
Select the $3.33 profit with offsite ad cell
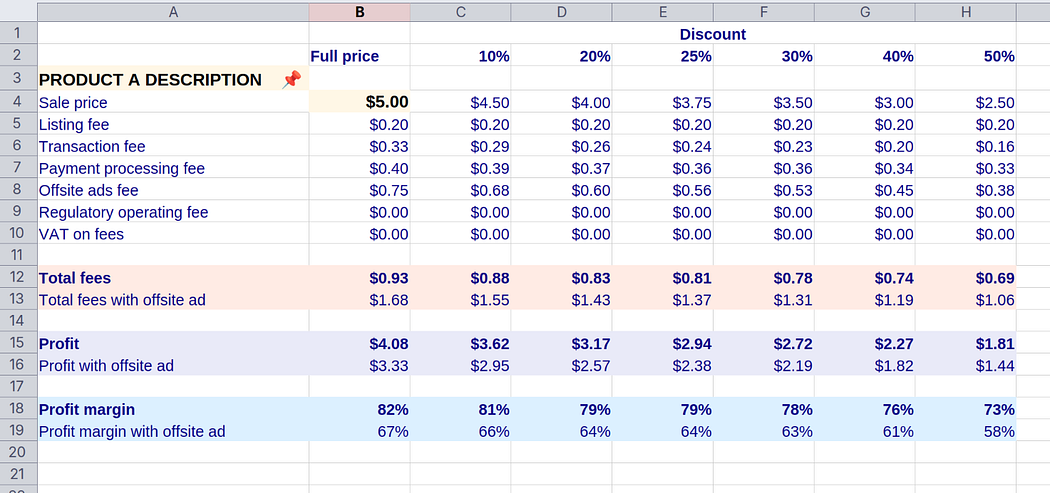coord(360,365)
